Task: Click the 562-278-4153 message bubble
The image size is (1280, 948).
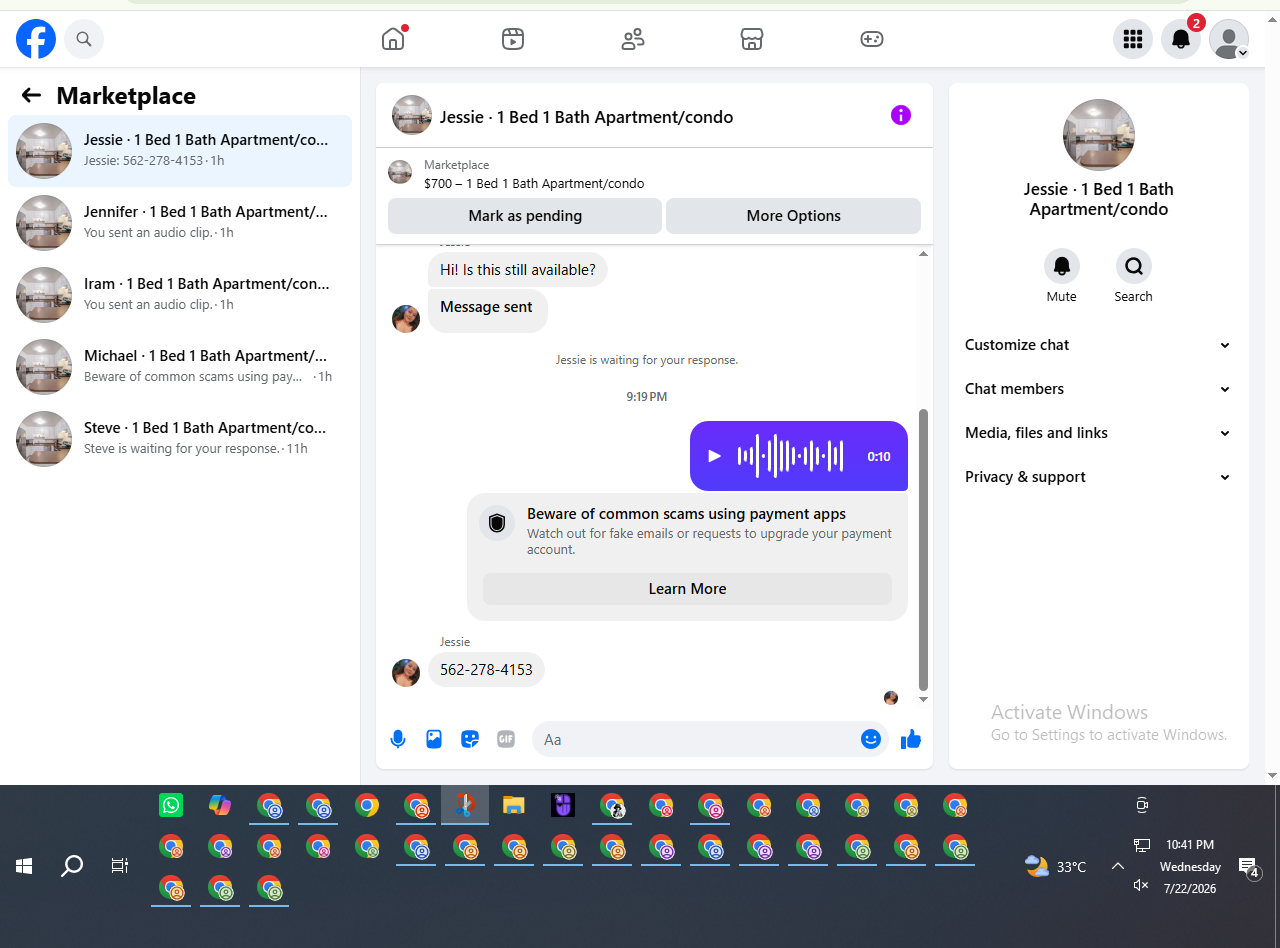Action: (486, 670)
